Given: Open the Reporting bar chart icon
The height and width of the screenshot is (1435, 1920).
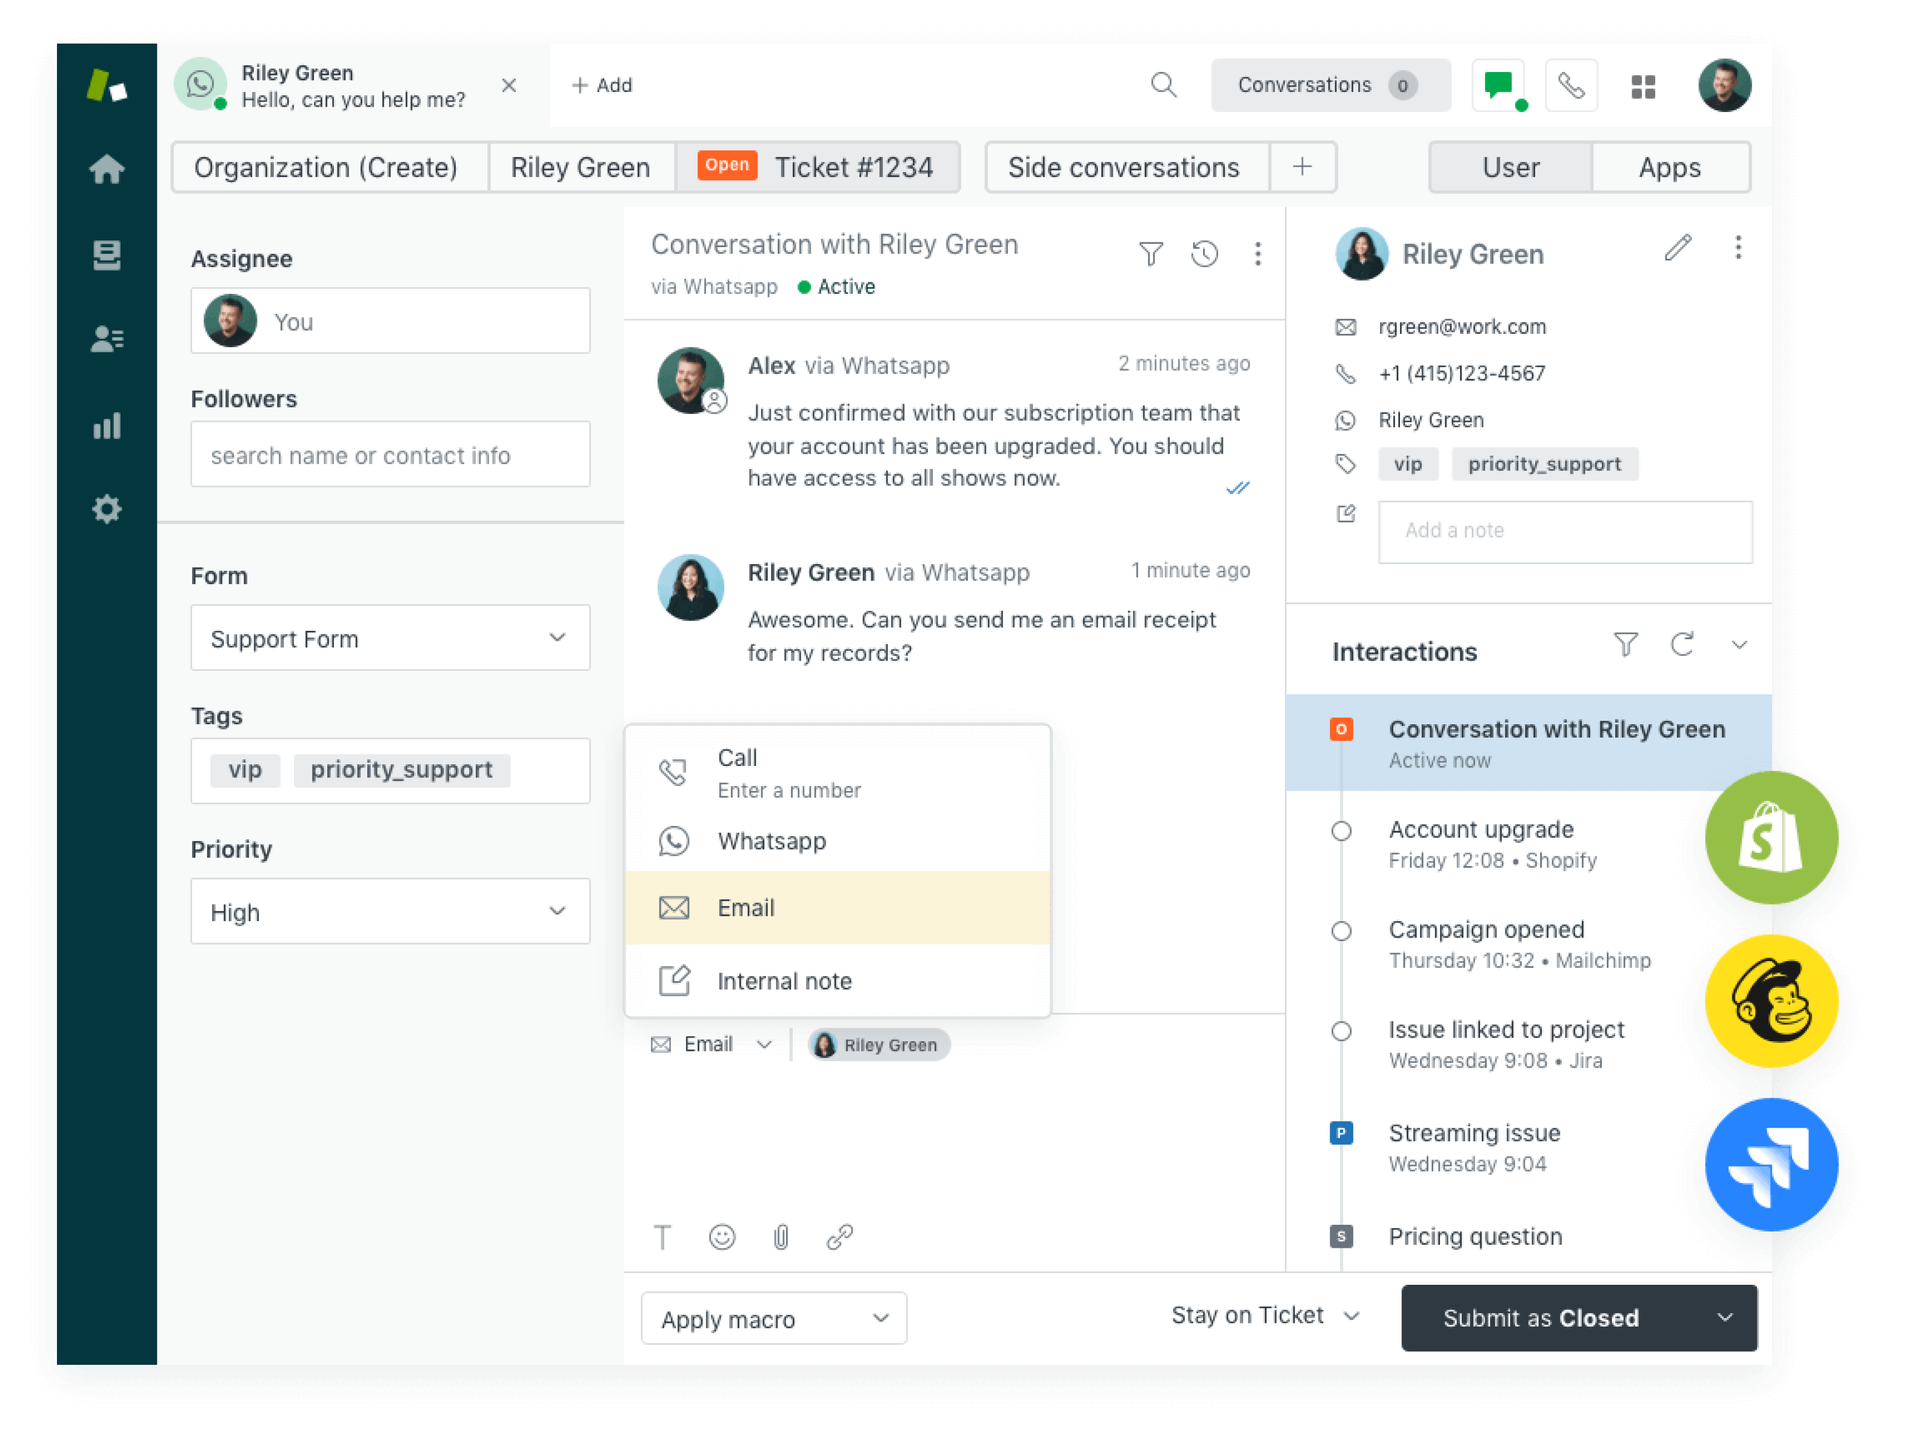Looking at the screenshot, I should point(106,426).
